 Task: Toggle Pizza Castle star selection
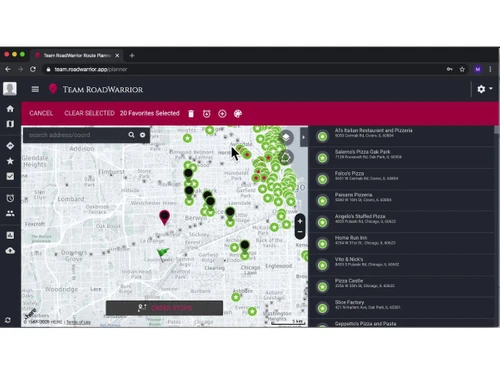tap(322, 287)
